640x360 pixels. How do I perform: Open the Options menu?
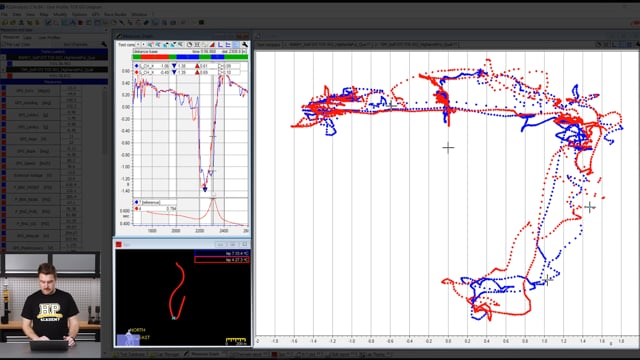coord(80,14)
